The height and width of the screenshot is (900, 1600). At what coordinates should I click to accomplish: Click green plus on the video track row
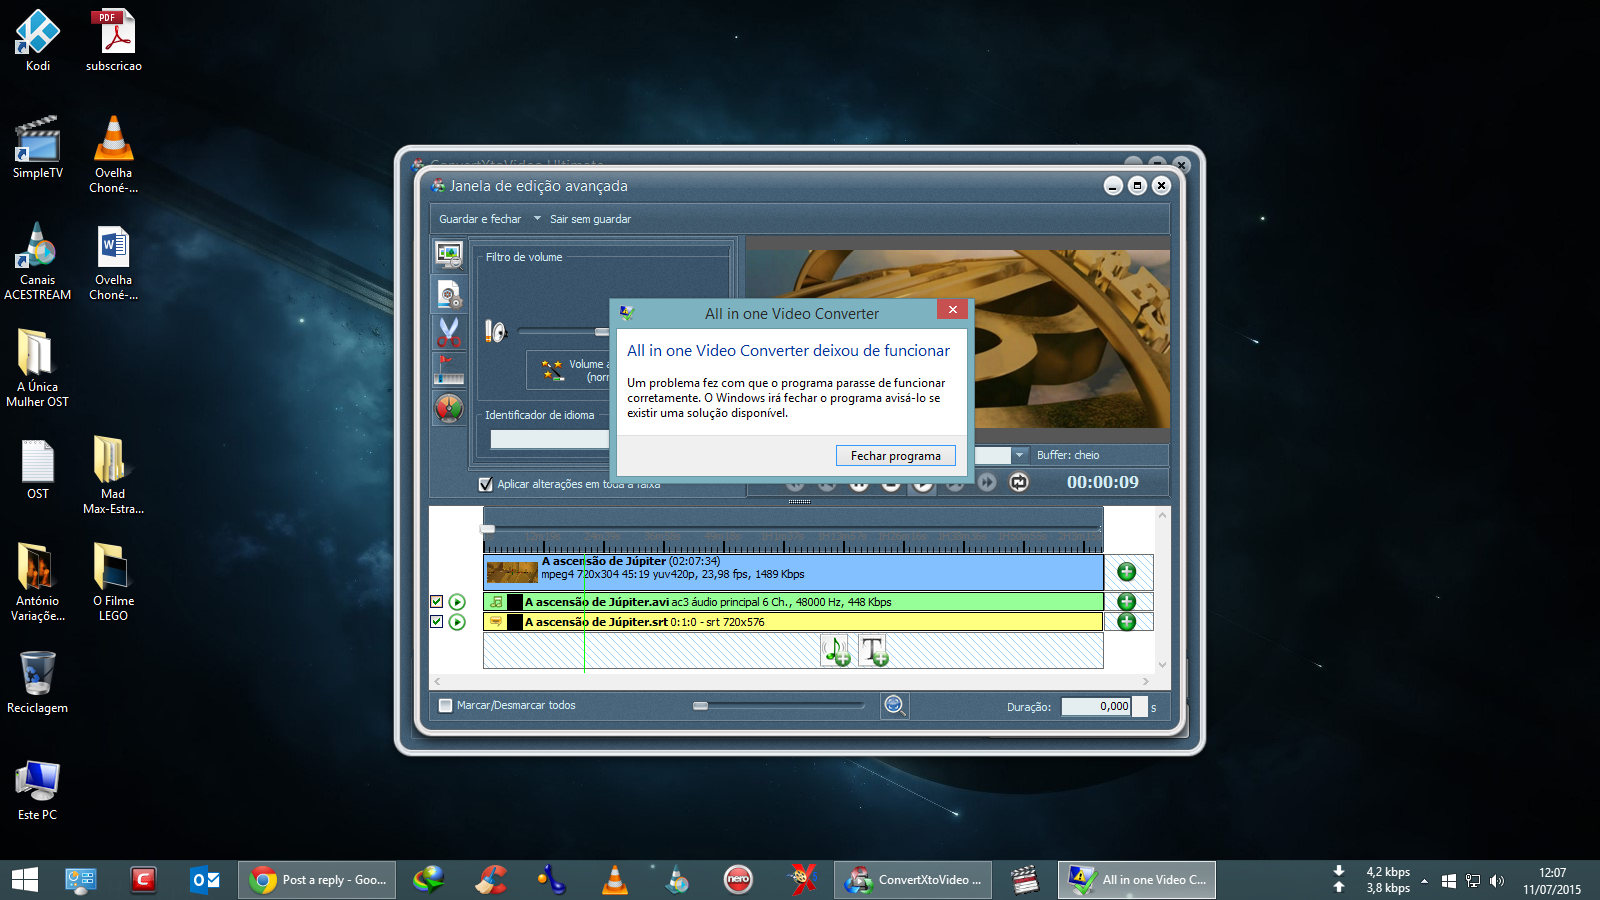(1127, 572)
